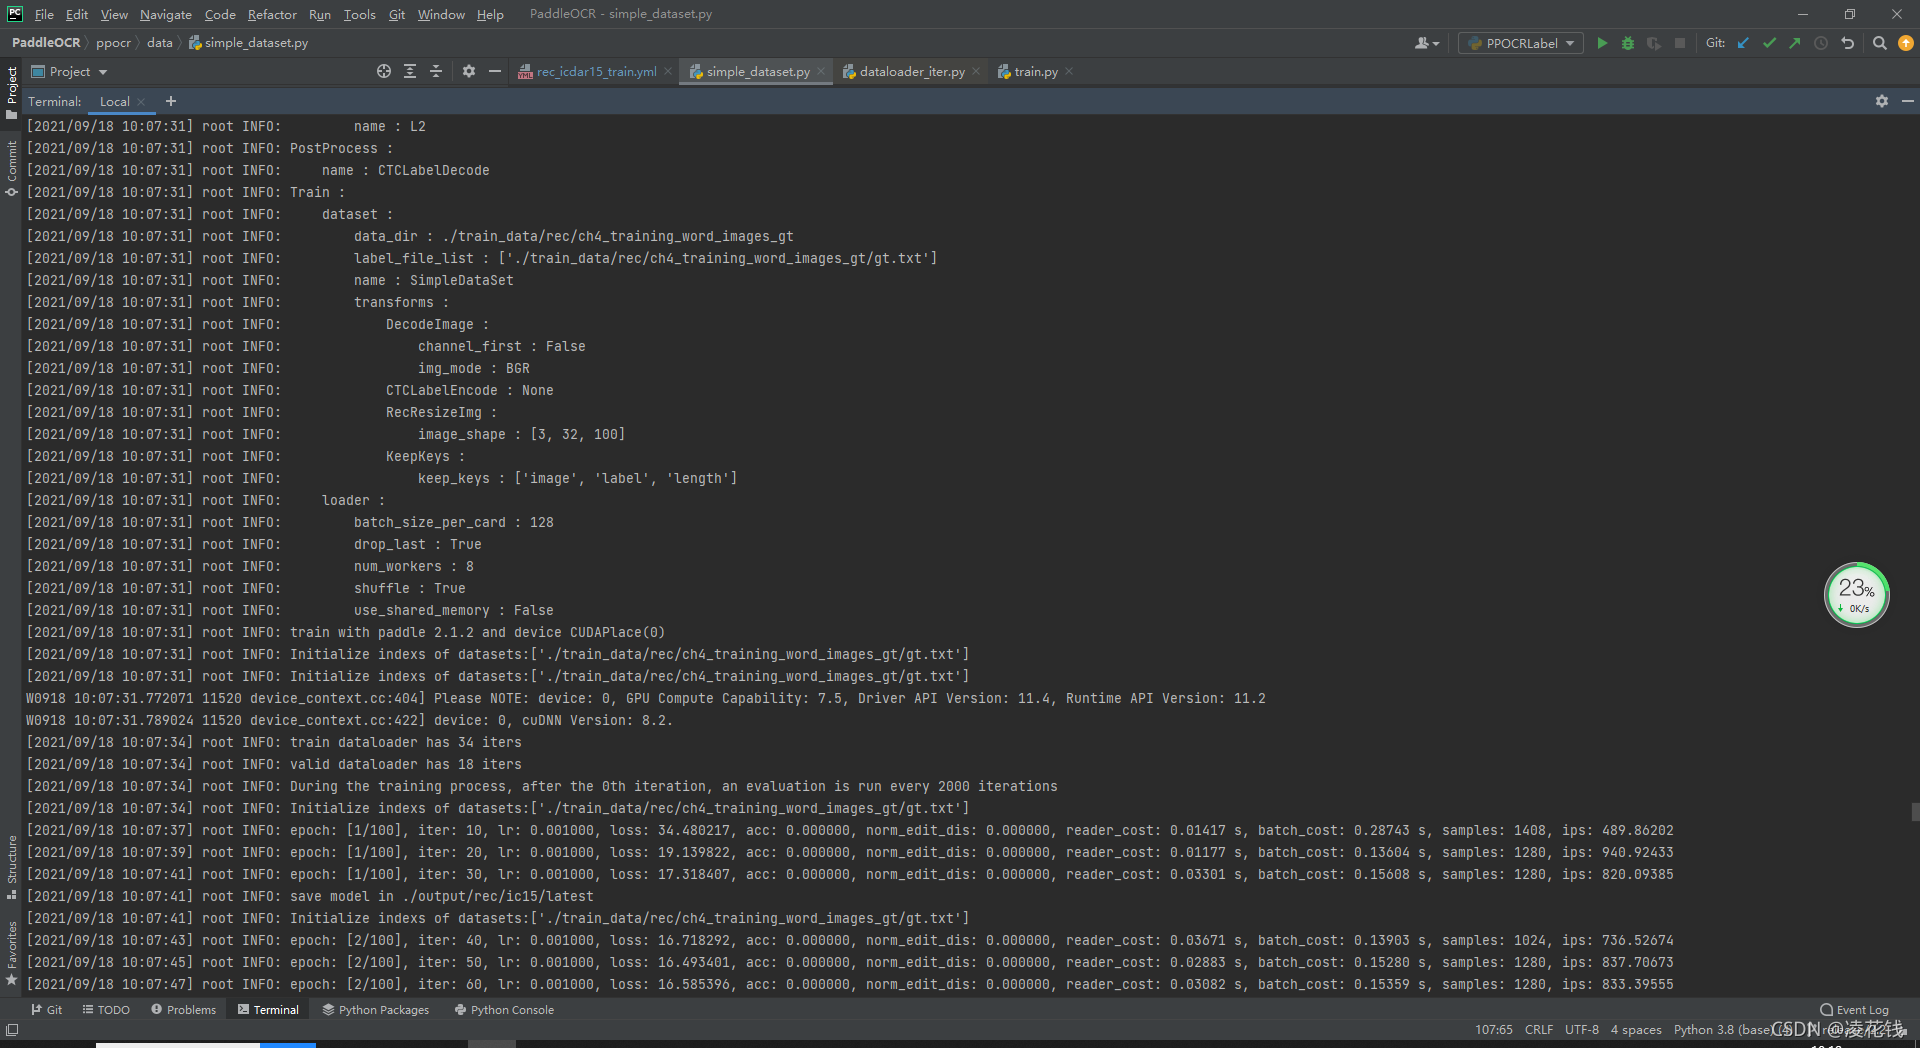Close the train.py editor tab
Viewport: 1920px width, 1048px height.
1069,71
